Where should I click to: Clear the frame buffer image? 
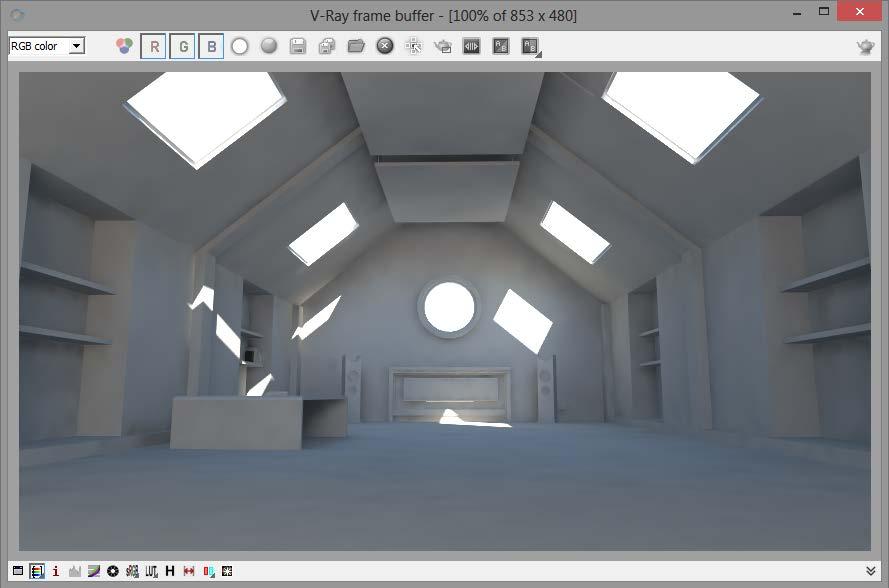click(x=384, y=45)
